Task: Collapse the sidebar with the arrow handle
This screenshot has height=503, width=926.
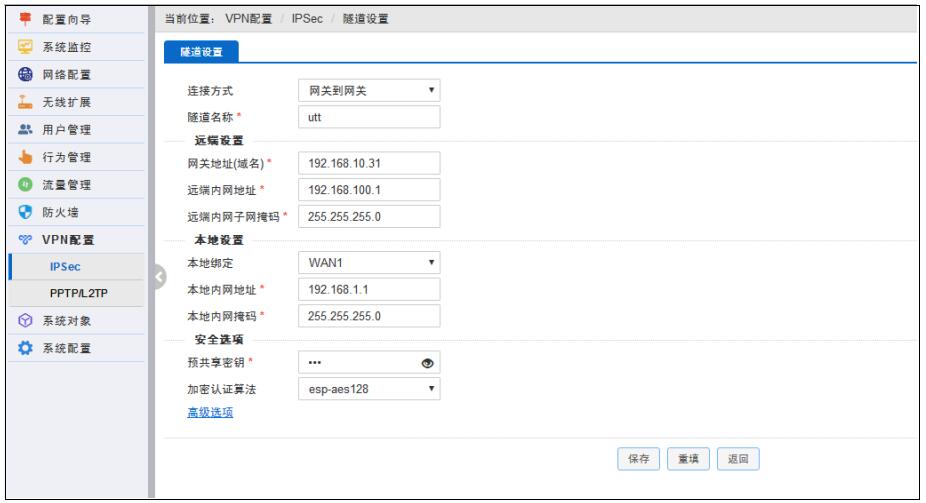Action: (159, 277)
